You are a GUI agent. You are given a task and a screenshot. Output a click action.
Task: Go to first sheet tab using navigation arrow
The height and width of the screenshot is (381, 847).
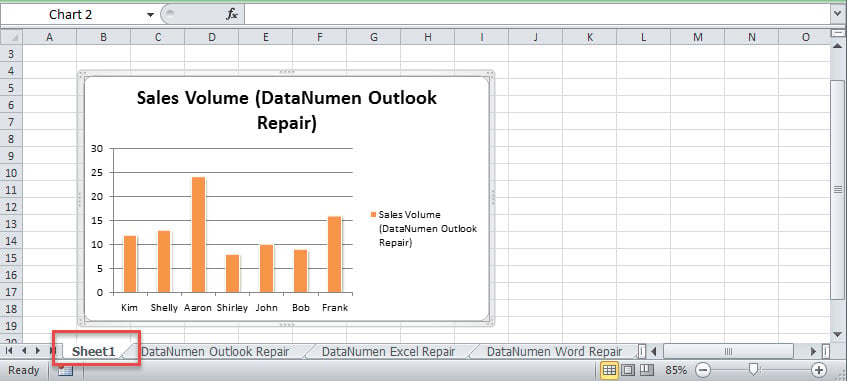(x=10, y=351)
